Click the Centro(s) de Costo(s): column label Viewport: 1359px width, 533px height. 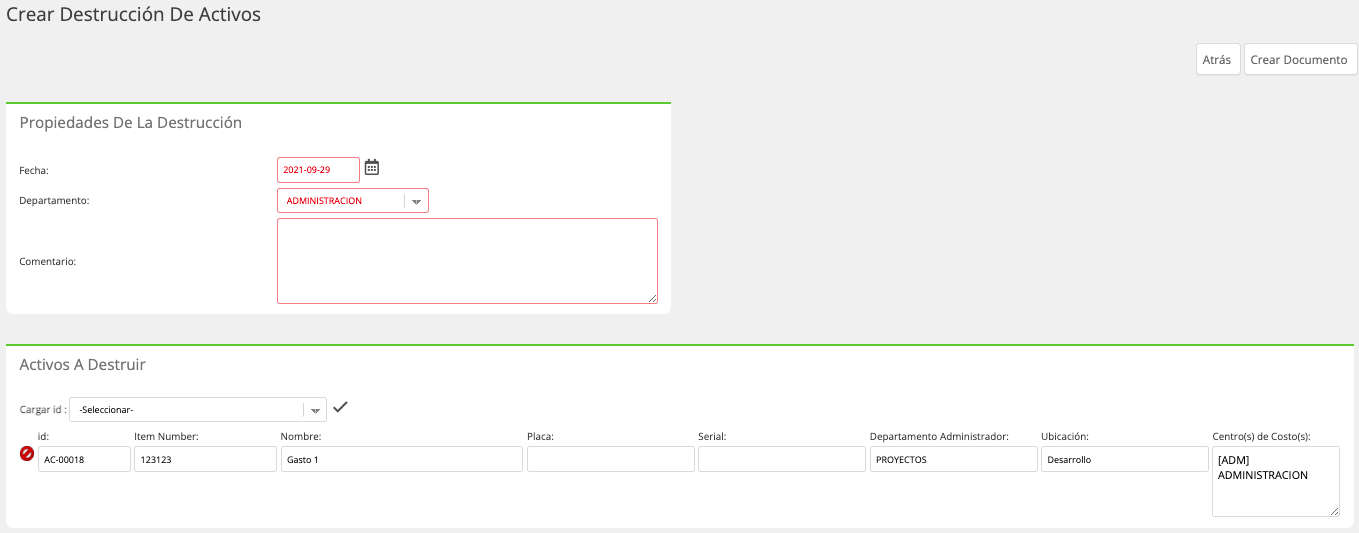pos(1261,436)
